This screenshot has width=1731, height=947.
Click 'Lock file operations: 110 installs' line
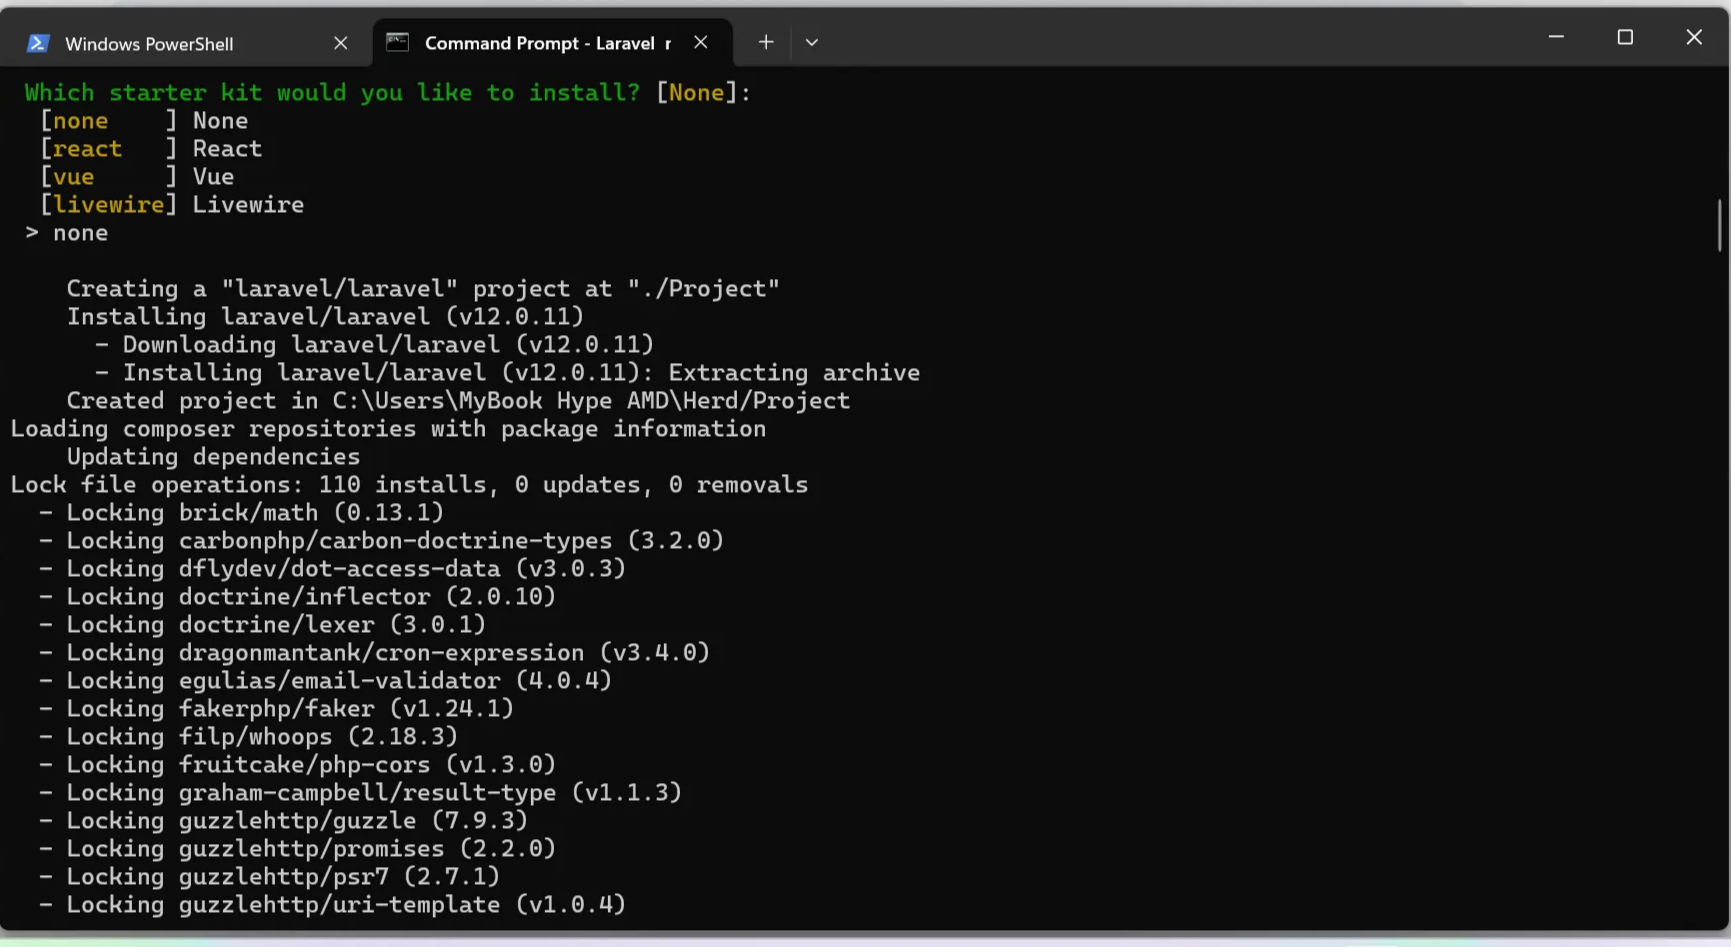click(x=409, y=485)
